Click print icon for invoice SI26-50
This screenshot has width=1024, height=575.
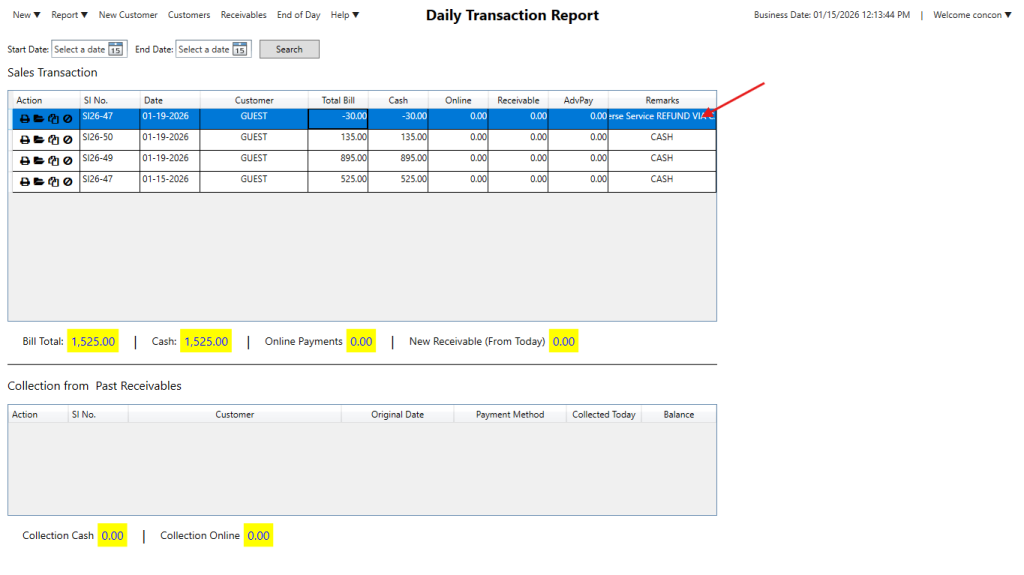(25, 139)
